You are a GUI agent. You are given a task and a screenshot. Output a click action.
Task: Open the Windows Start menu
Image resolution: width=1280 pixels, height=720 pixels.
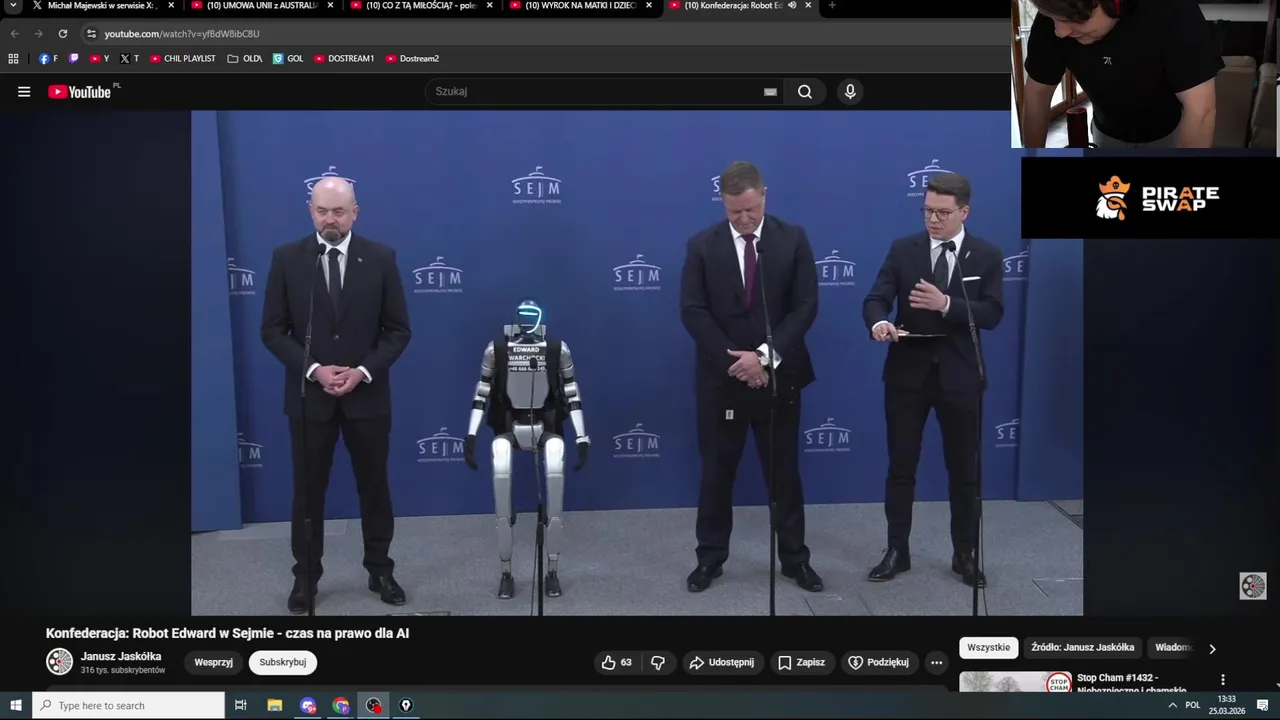pyautogui.click(x=15, y=705)
